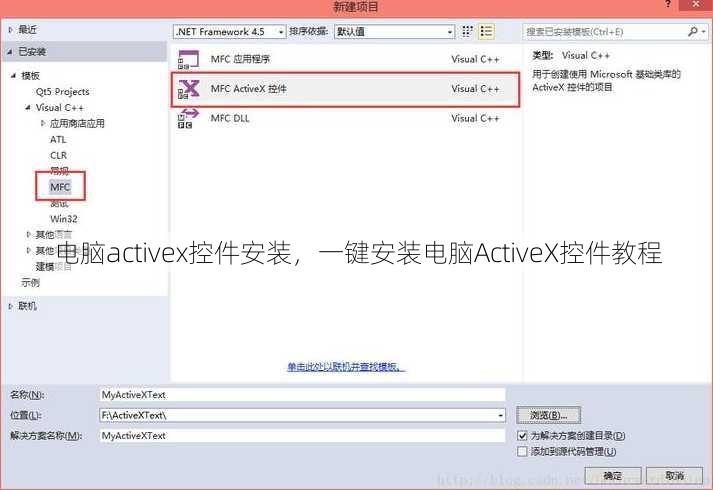Collapse the Visual C++ tree node
713x490 pixels.
click(x=28, y=108)
